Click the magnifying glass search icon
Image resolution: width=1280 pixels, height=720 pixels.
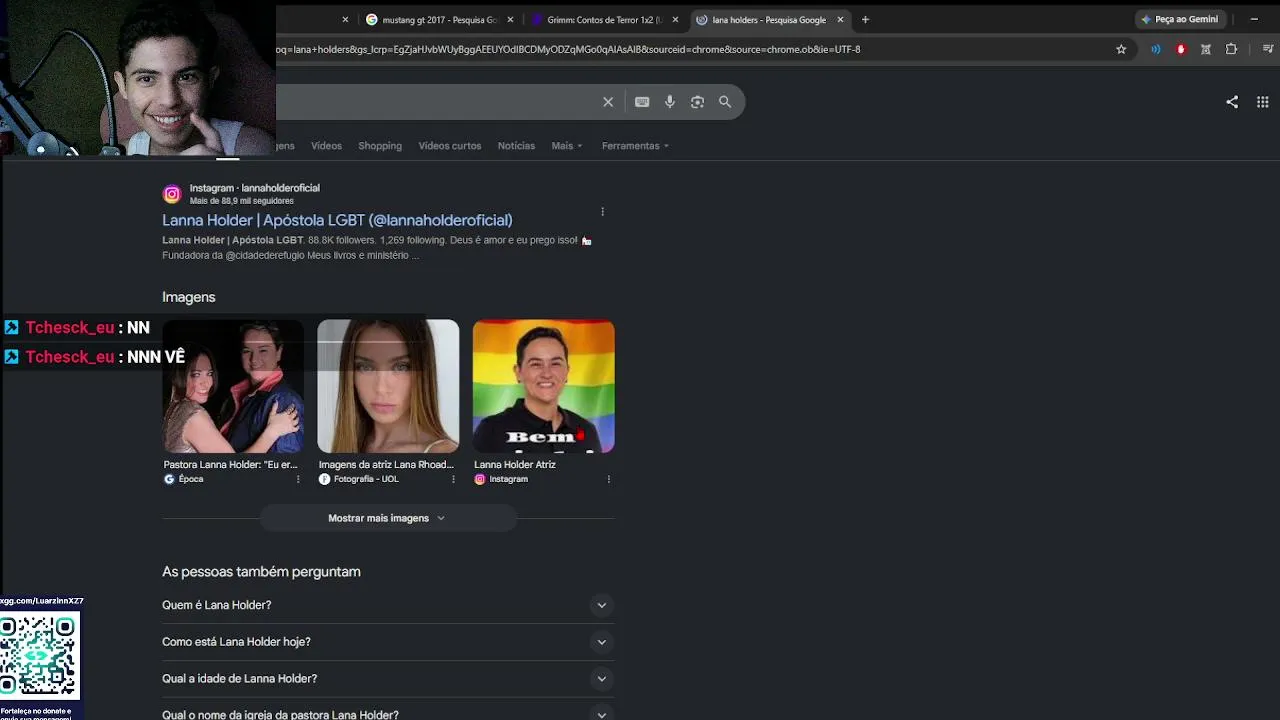(725, 102)
